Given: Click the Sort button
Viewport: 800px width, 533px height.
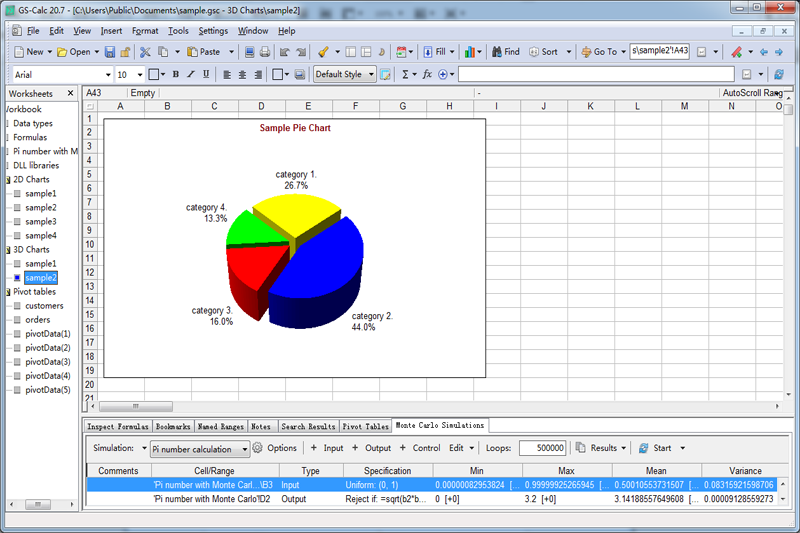Looking at the screenshot, I should 544,52.
